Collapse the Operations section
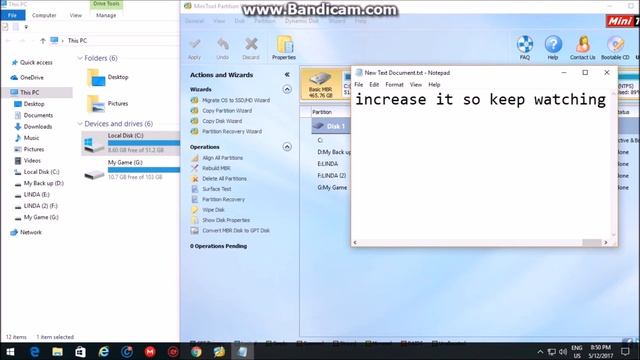The image size is (640, 360). [x=287, y=147]
